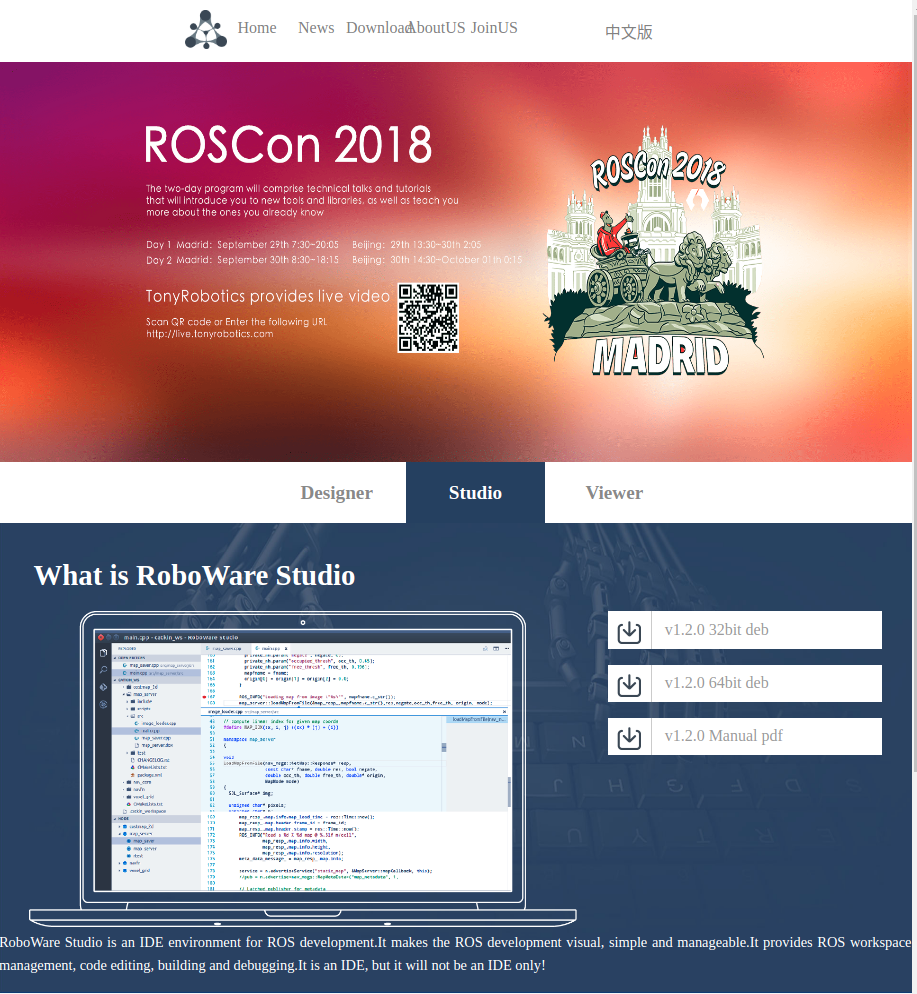Screen dimensions: 917x994
Task: Go to the News page
Action: tap(316, 28)
